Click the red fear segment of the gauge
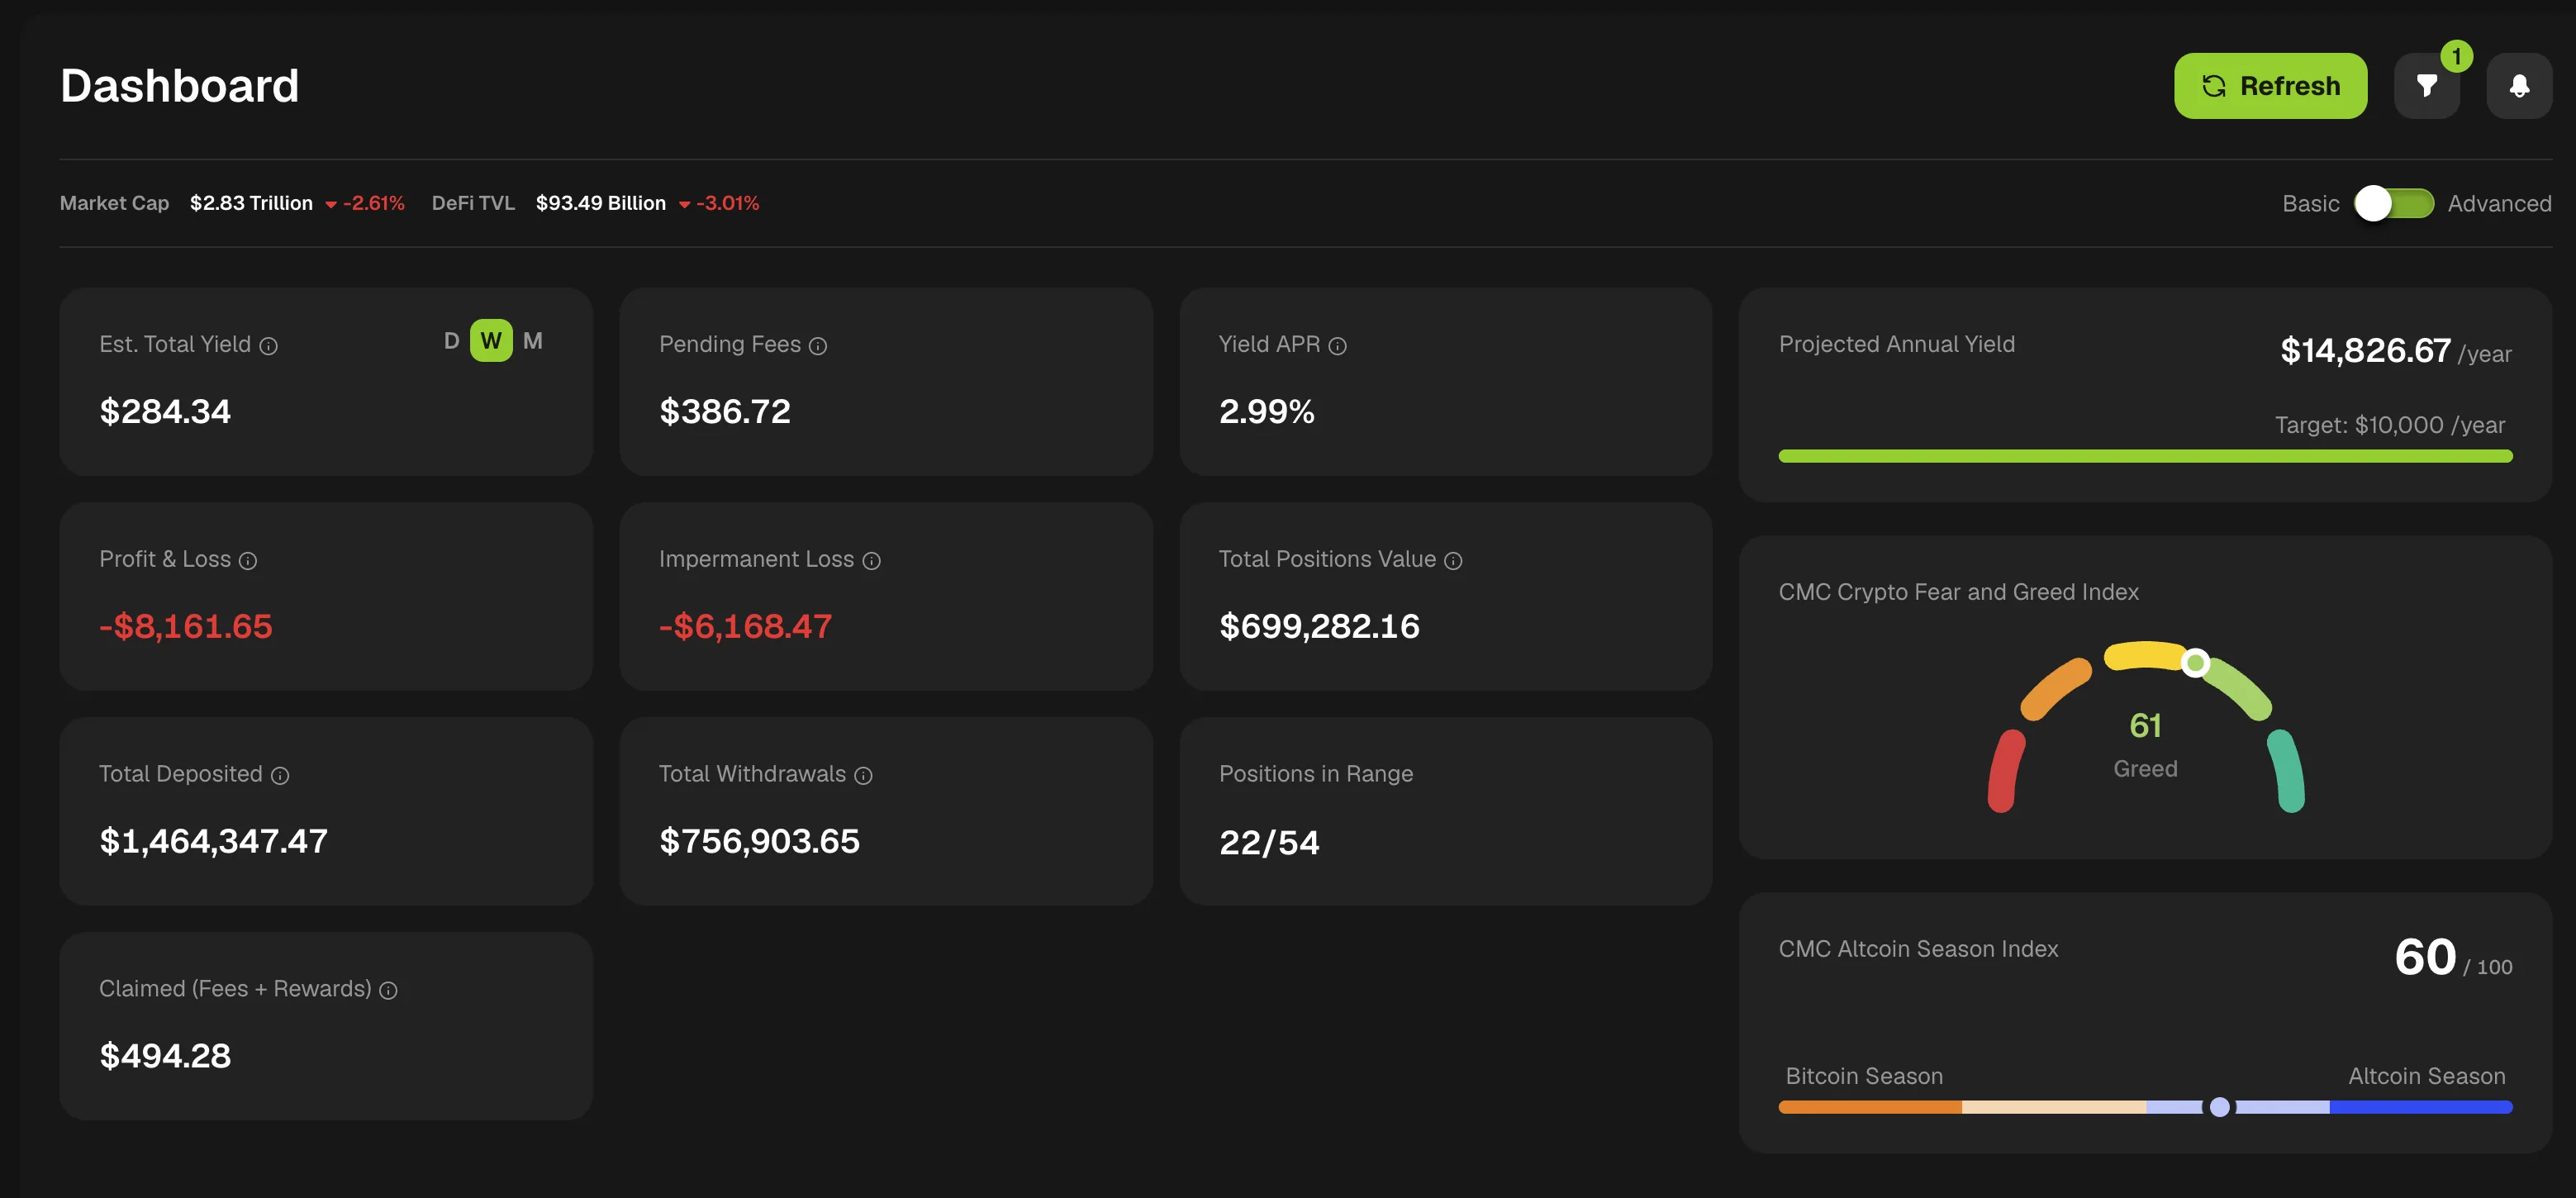2576x1198 pixels. (x=2005, y=770)
